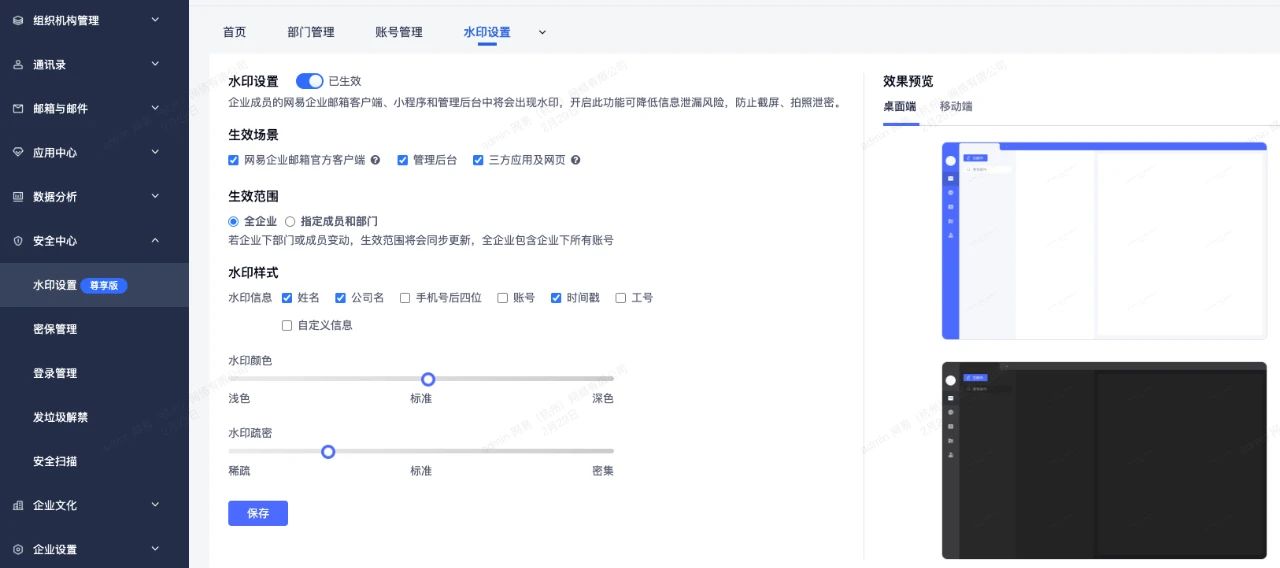The height and width of the screenshot is (568, 1280).
Task: Uncheck the 三方应用及网页 checkbox
Action: [478, 160]
